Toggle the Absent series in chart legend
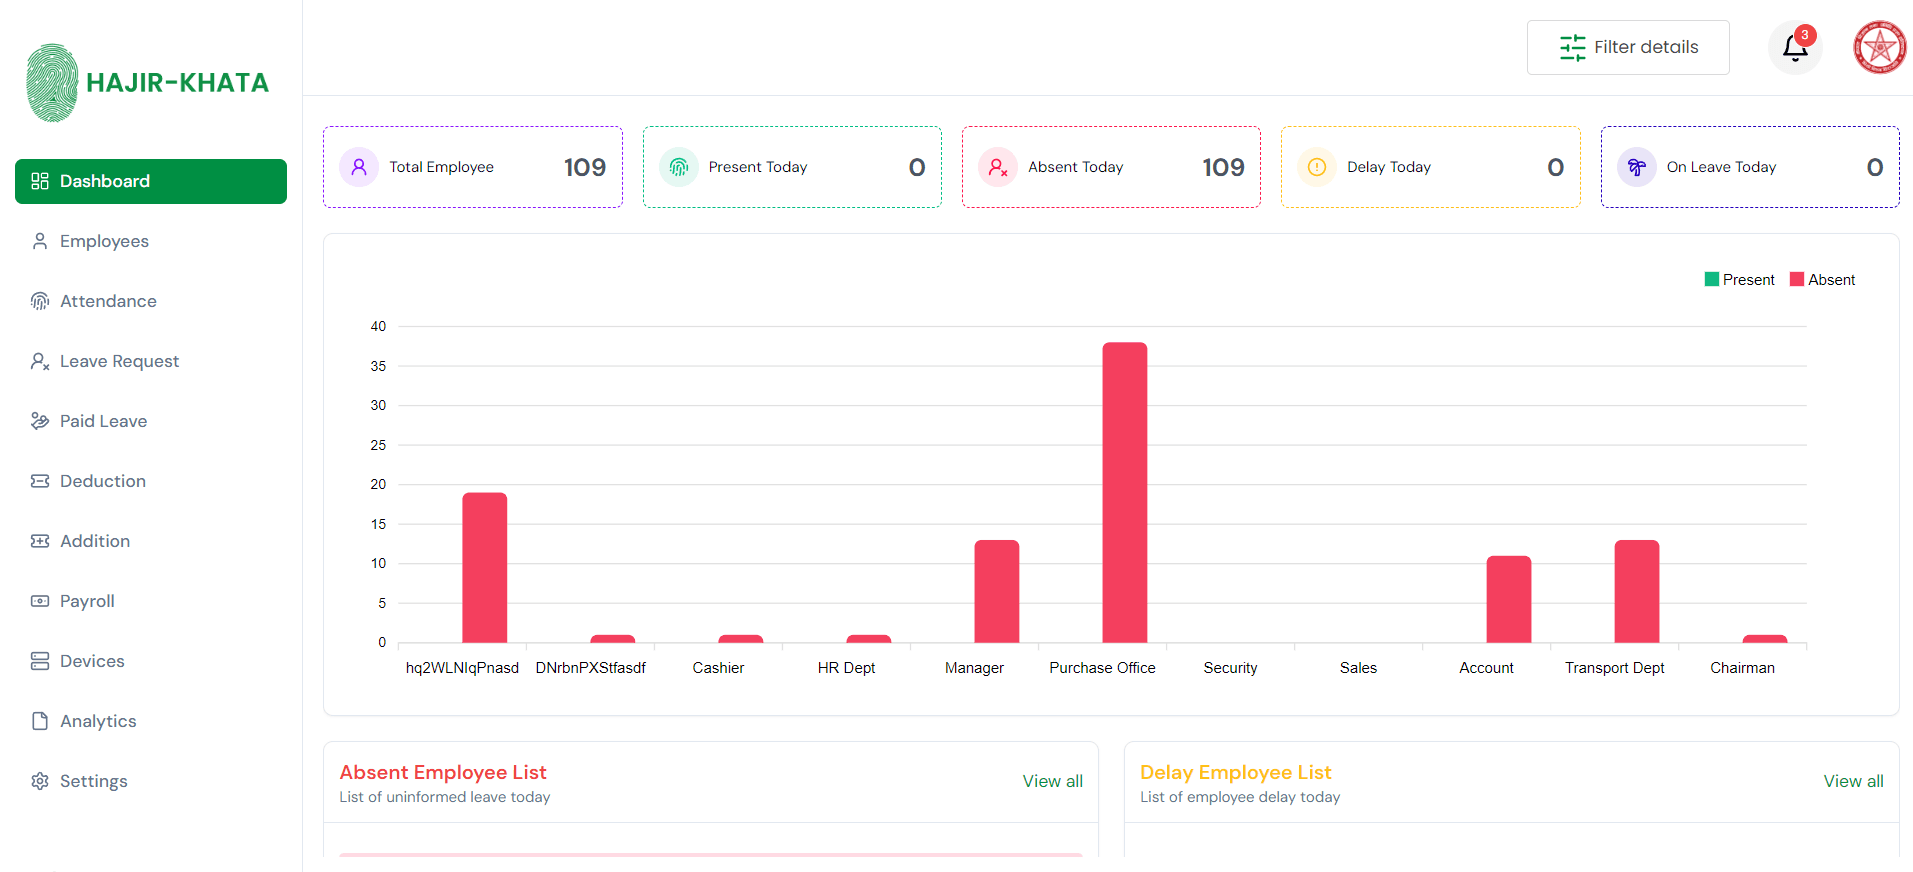Image resolution: width=1913 pixels, height=872 pixels. [x=1822, y=280]
